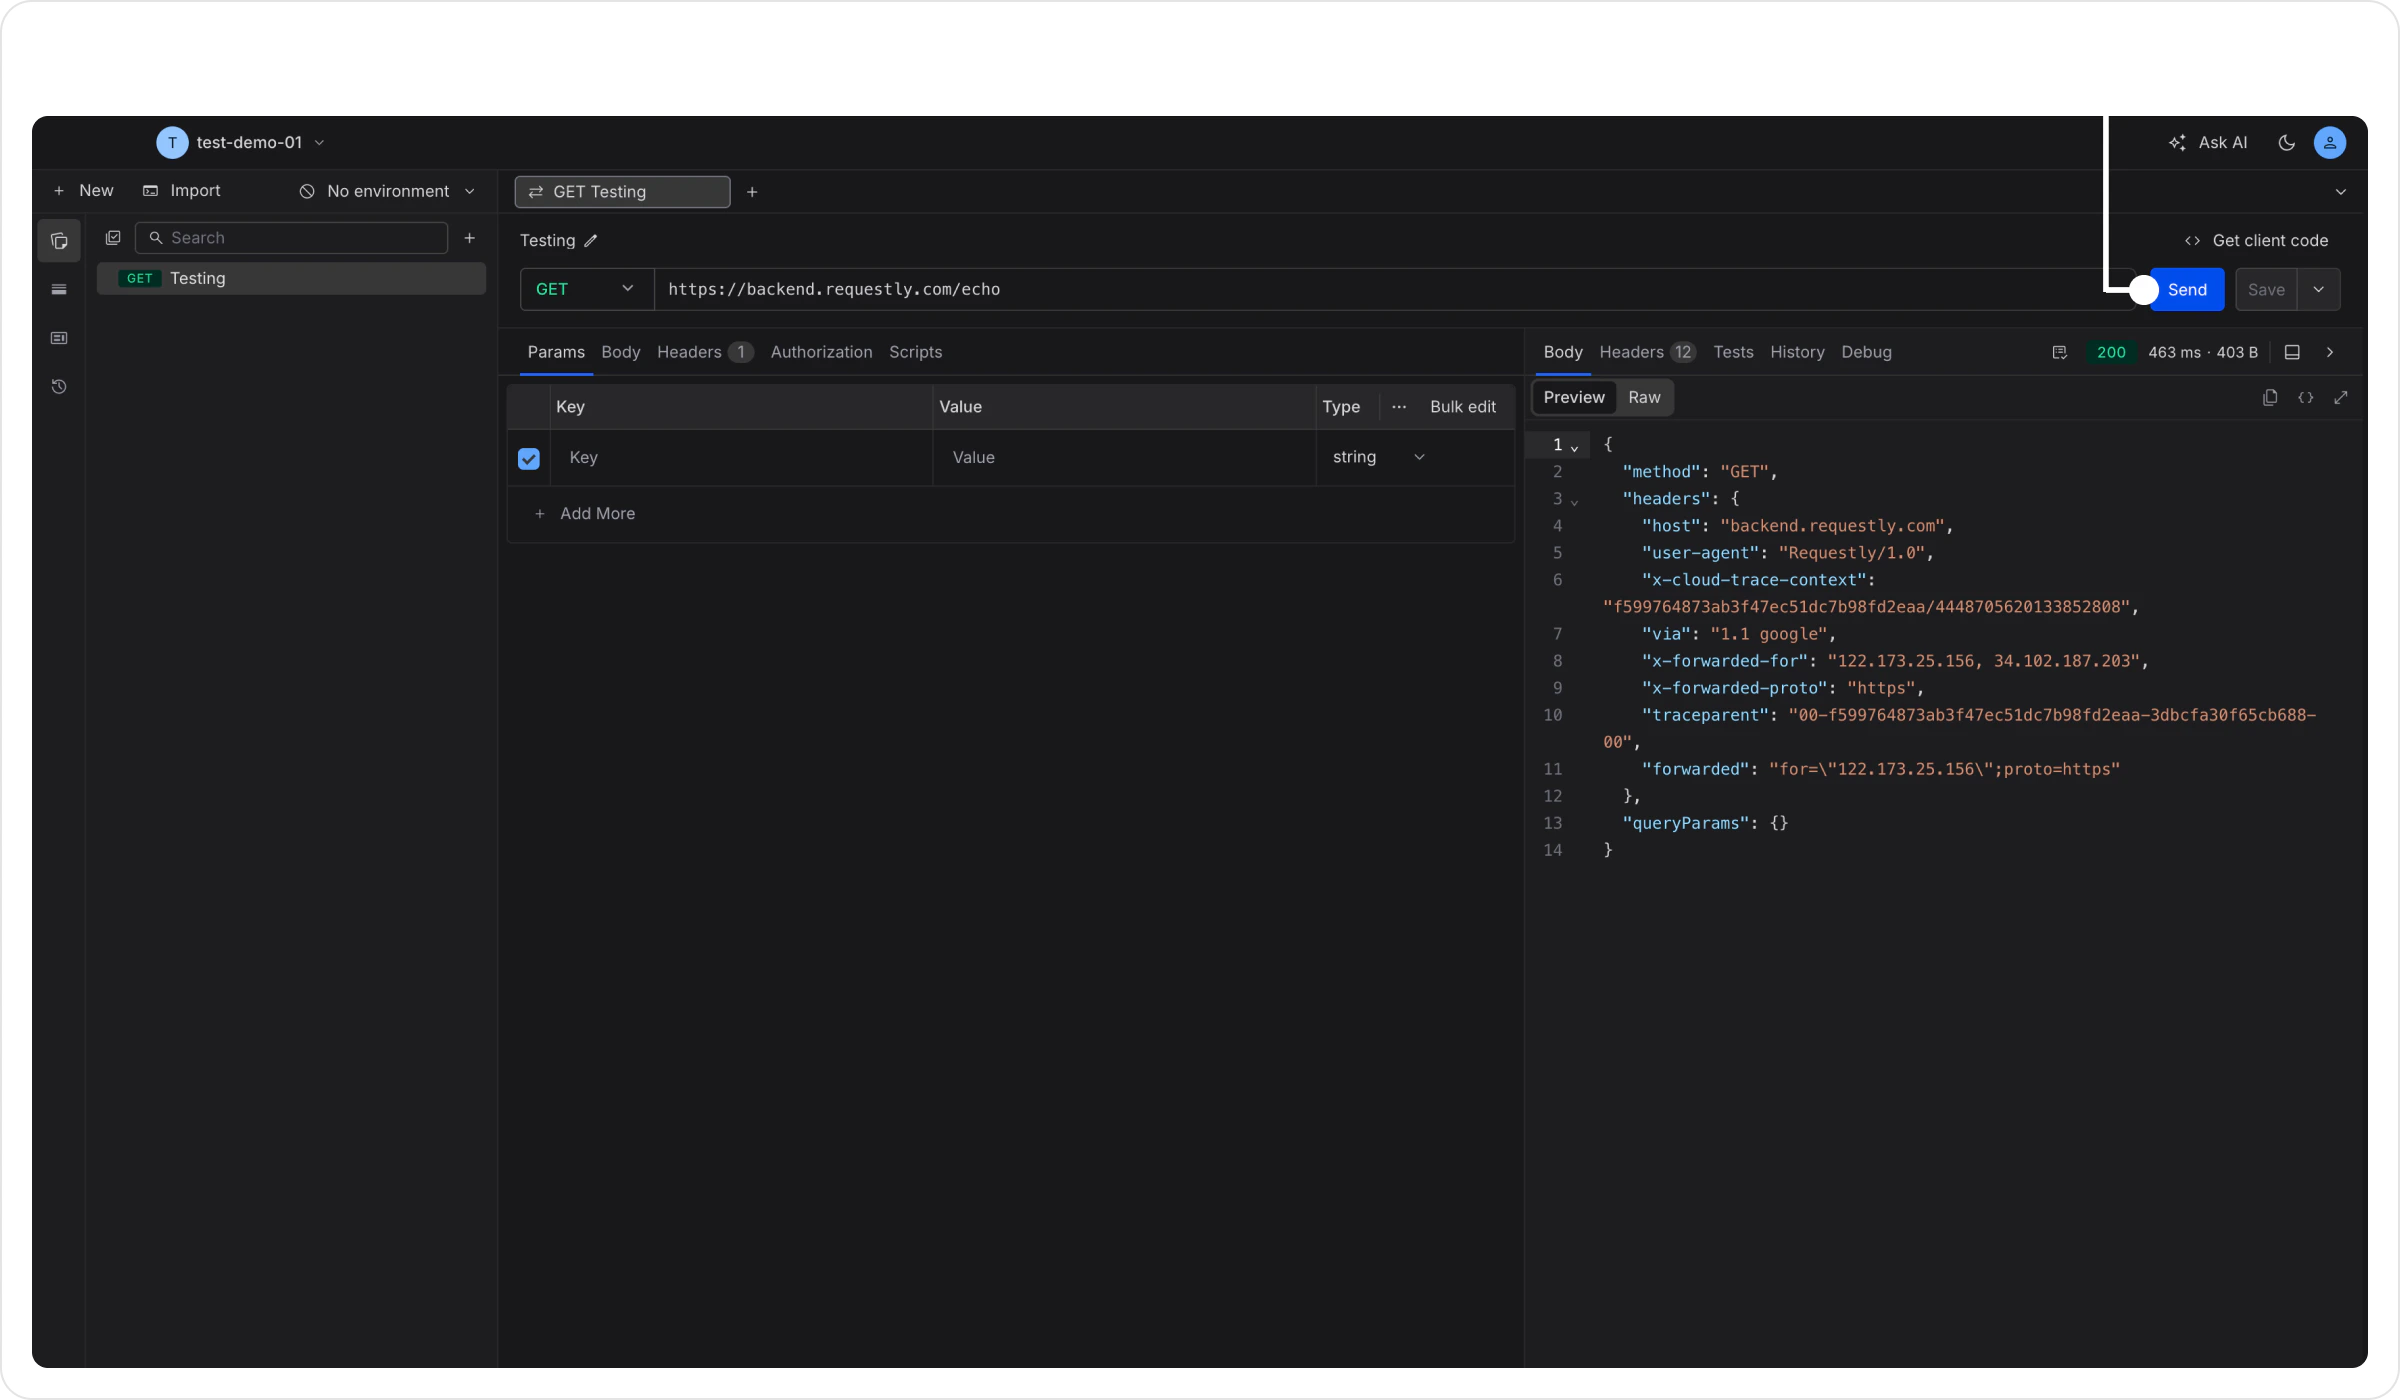Screen dimensions: 2400x1400
Task: Open History icon in left sidebar
Action: [x=59, y=387]
